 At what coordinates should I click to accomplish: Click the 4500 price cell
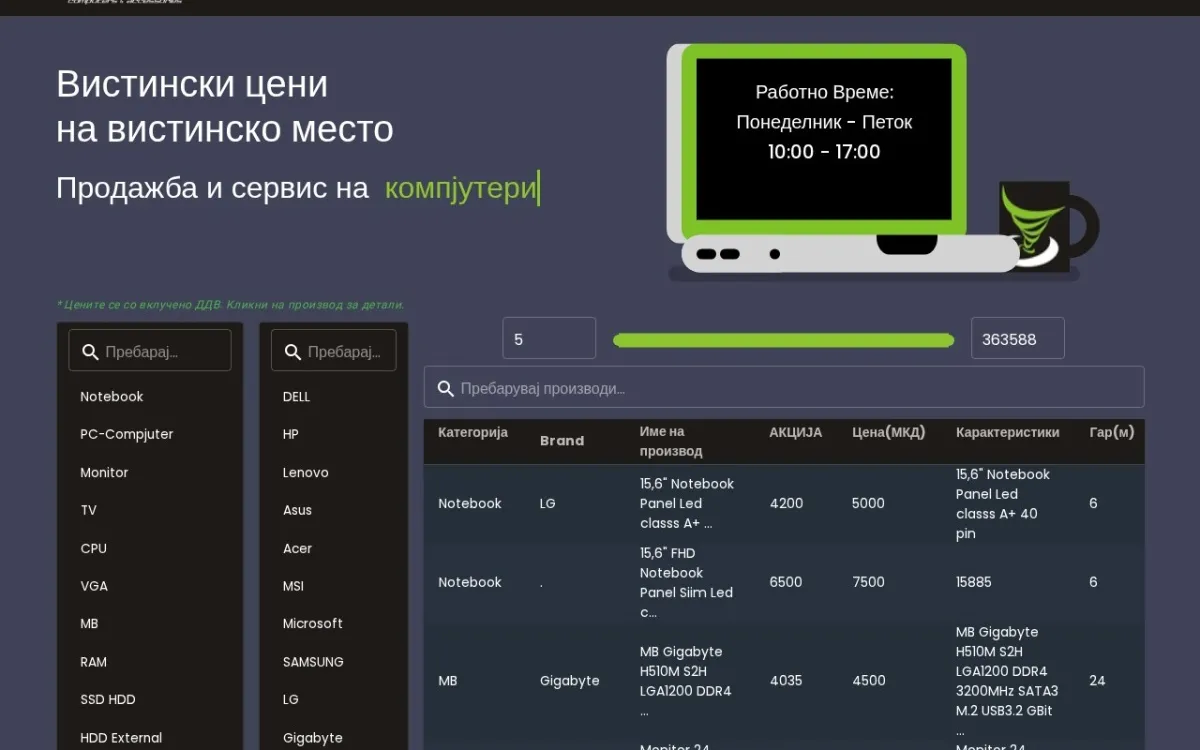pos(868,680)
